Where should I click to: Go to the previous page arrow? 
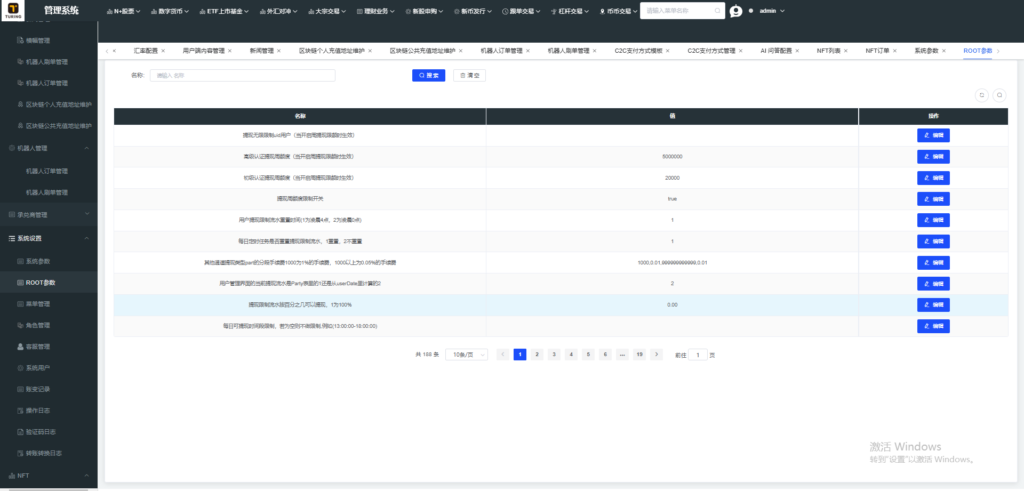[x=503, y=355]
